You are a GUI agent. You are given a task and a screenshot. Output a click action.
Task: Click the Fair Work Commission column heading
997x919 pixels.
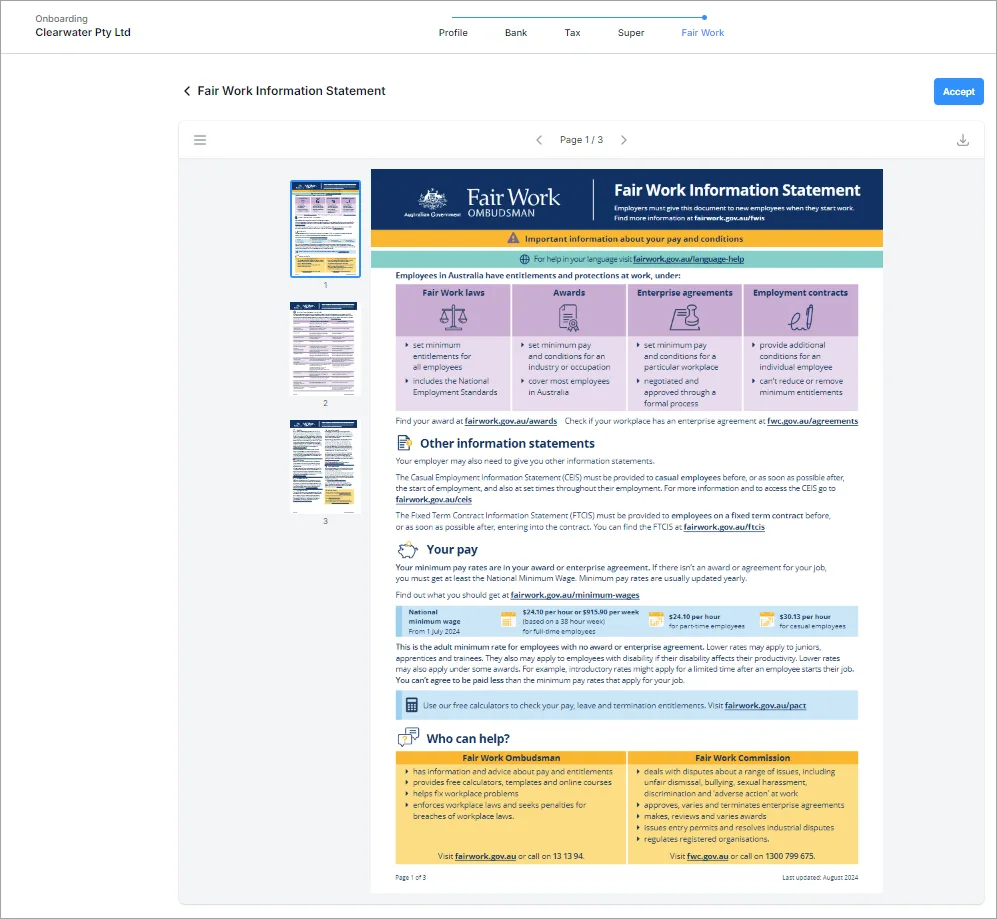click(x=742, y=758)
